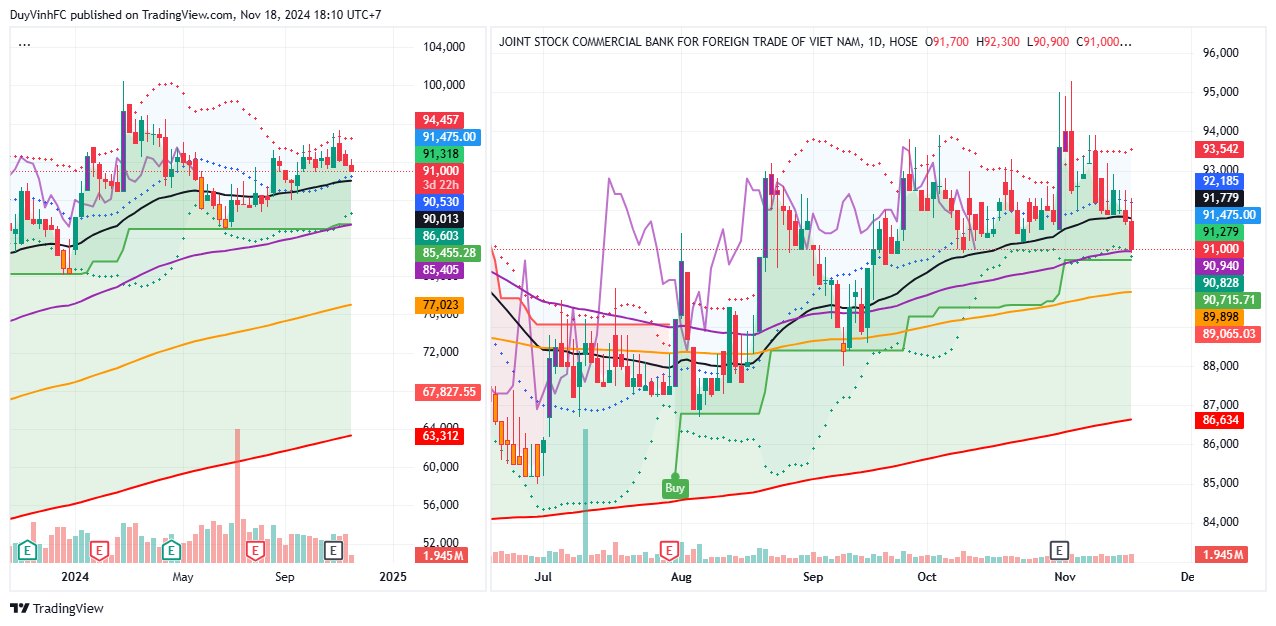1276x626 pixels.
Task: Open the green earnings marker near May
Action: point(171,550)
